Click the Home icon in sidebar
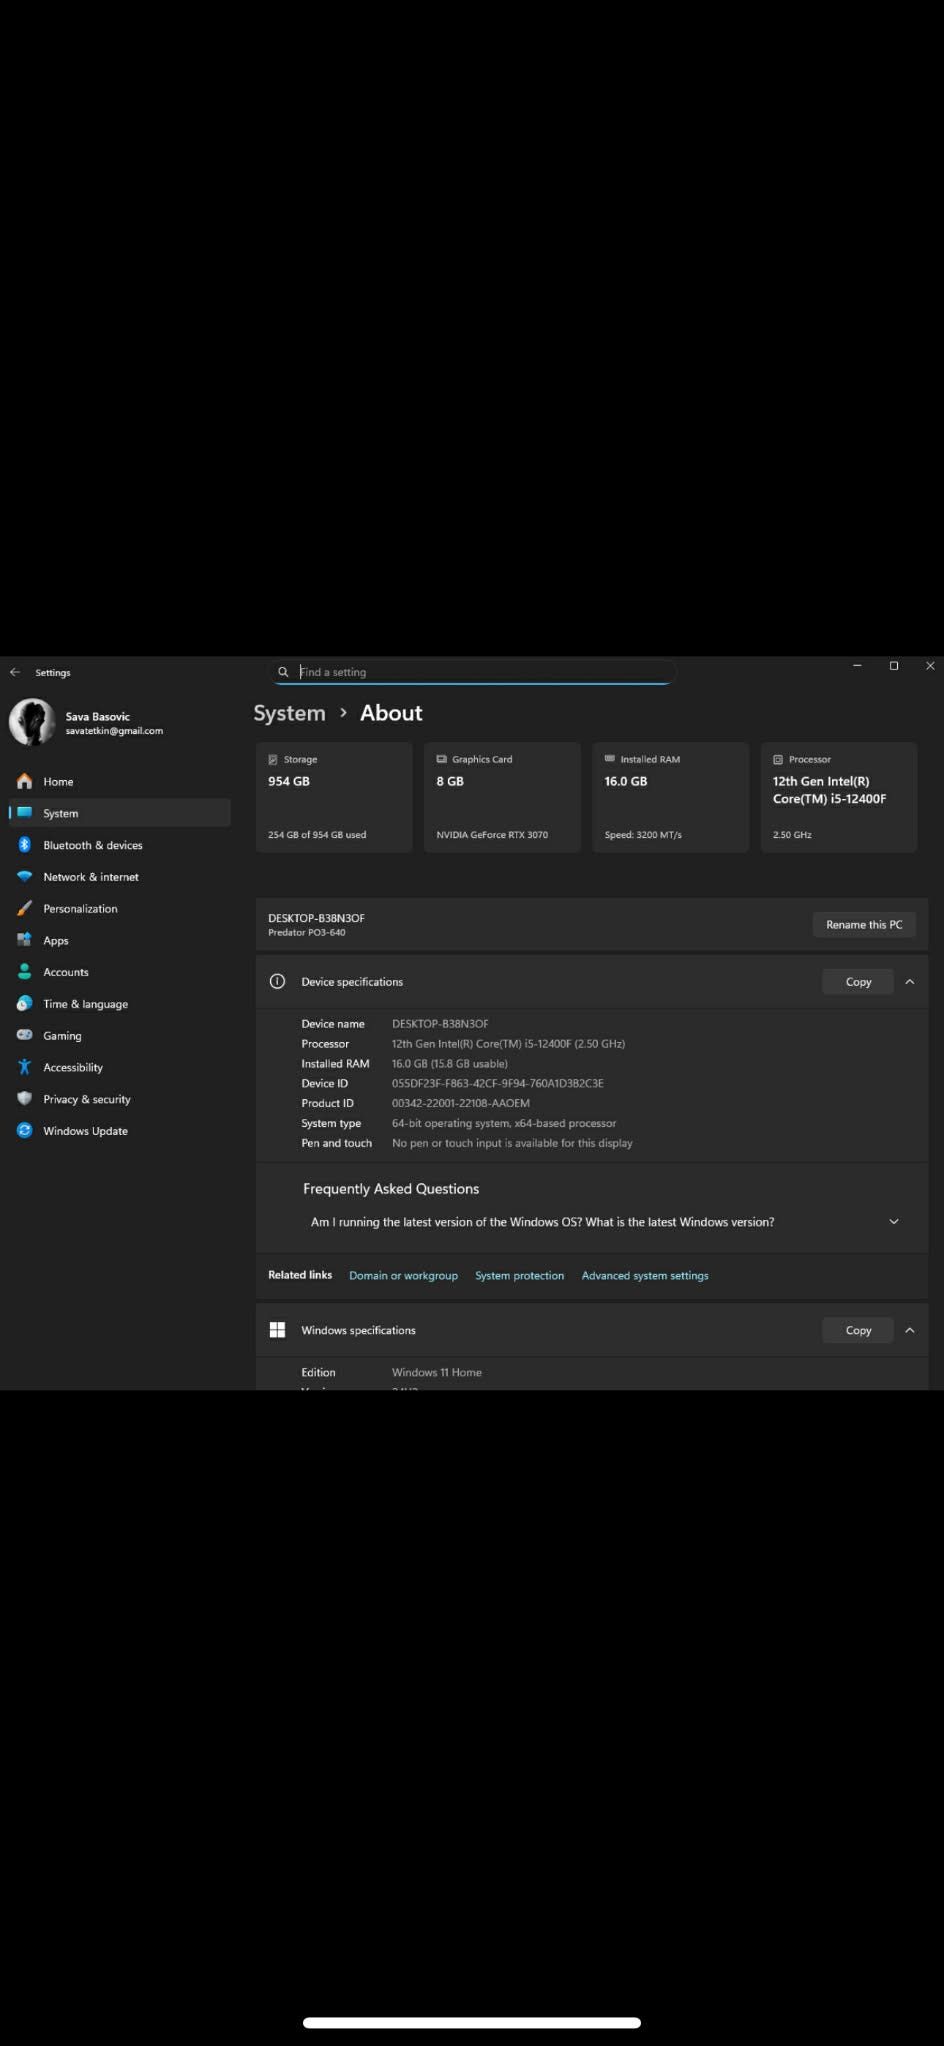Screen dimensions: 944x2046 coord(25,781)
